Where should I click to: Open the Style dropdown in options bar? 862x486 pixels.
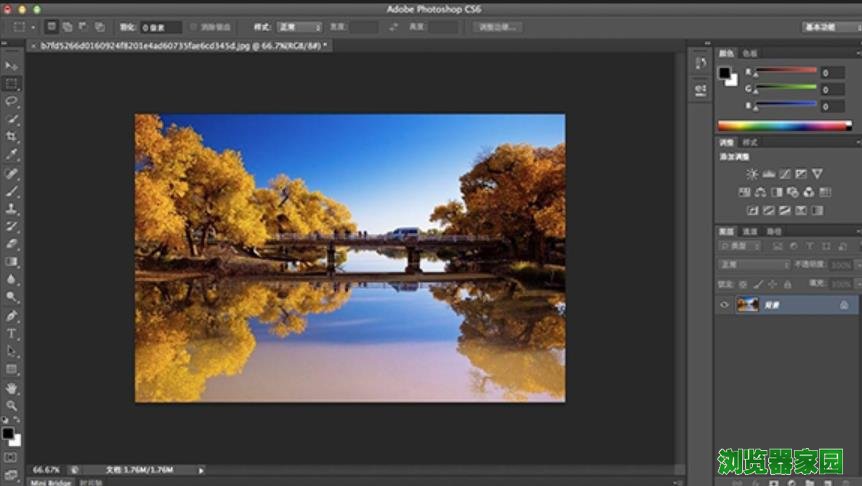(300, 27)
